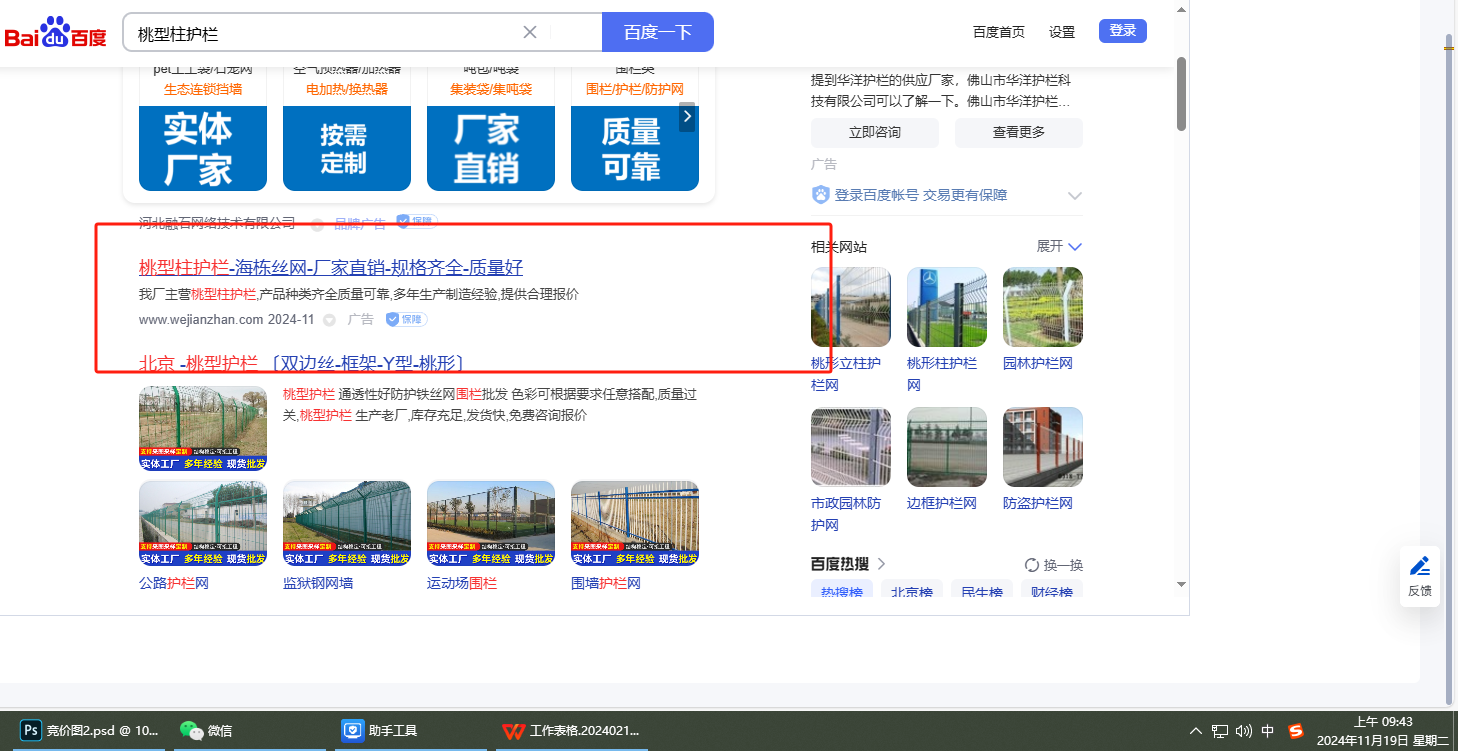Viewport: 1458px width, 751px height.
Task: Open the 监狱钢网墙 thumbnail image
Action: 347,524
